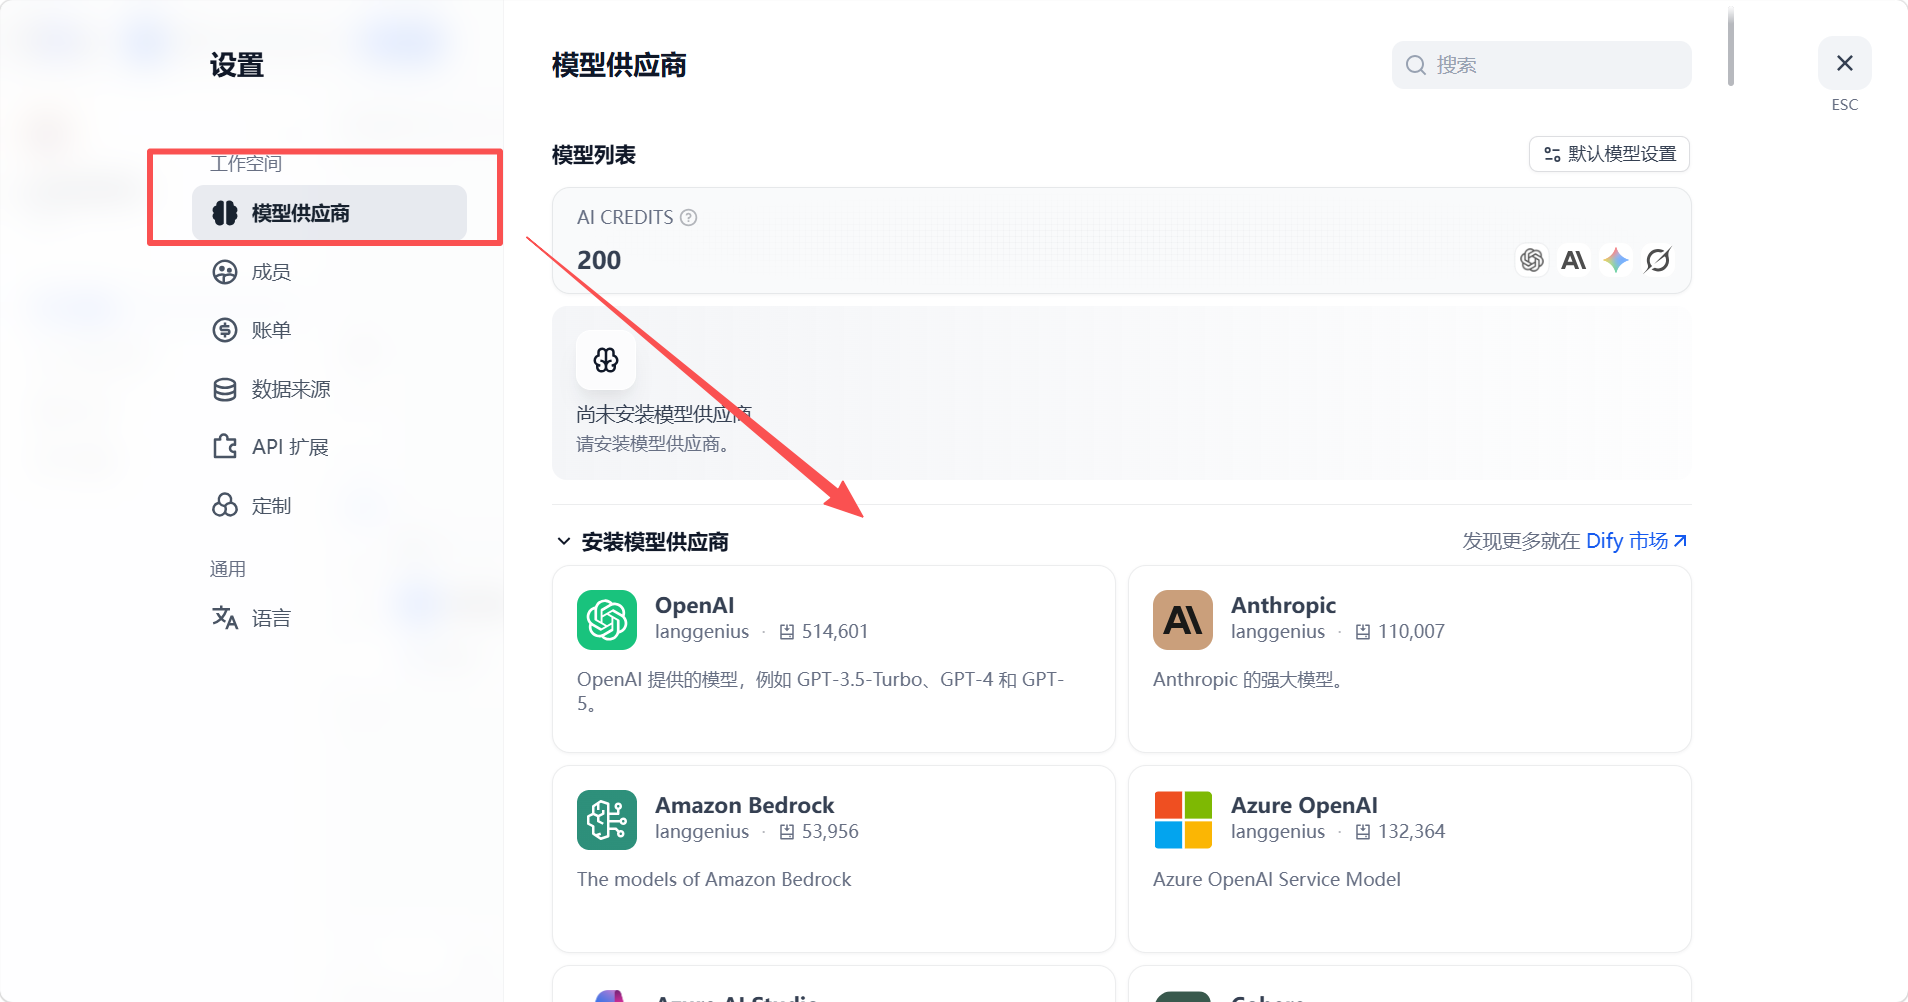1908x1002 pixels.
Task: Open 默认模型设置 default model settings
Action: tap(1609, 154)
